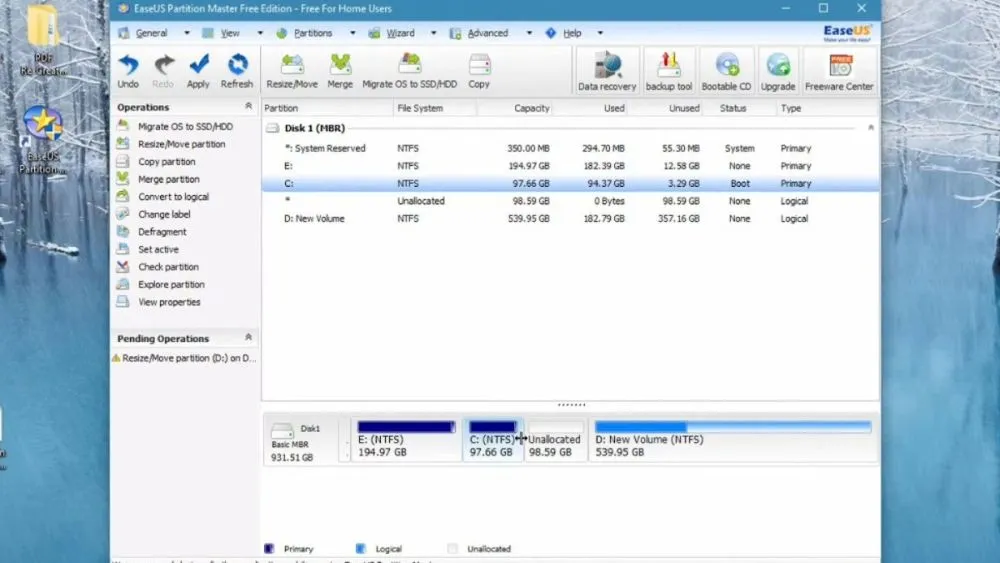Collapse the Operations panel

coord(248,106)
